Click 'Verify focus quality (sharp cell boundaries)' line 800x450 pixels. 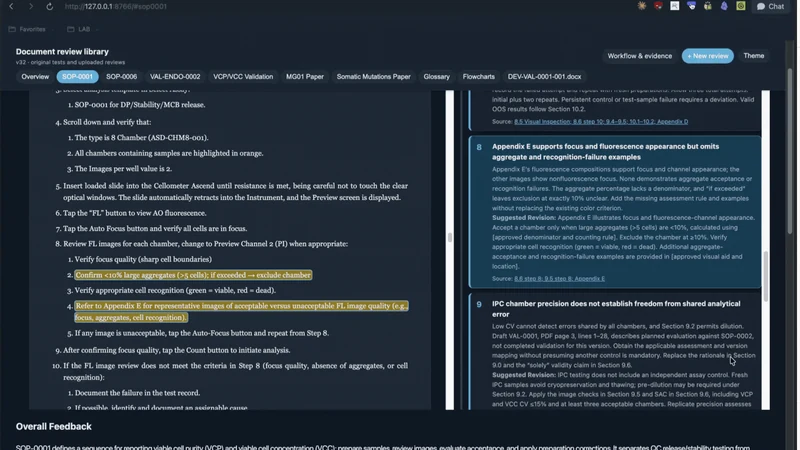tap(143, 259)
